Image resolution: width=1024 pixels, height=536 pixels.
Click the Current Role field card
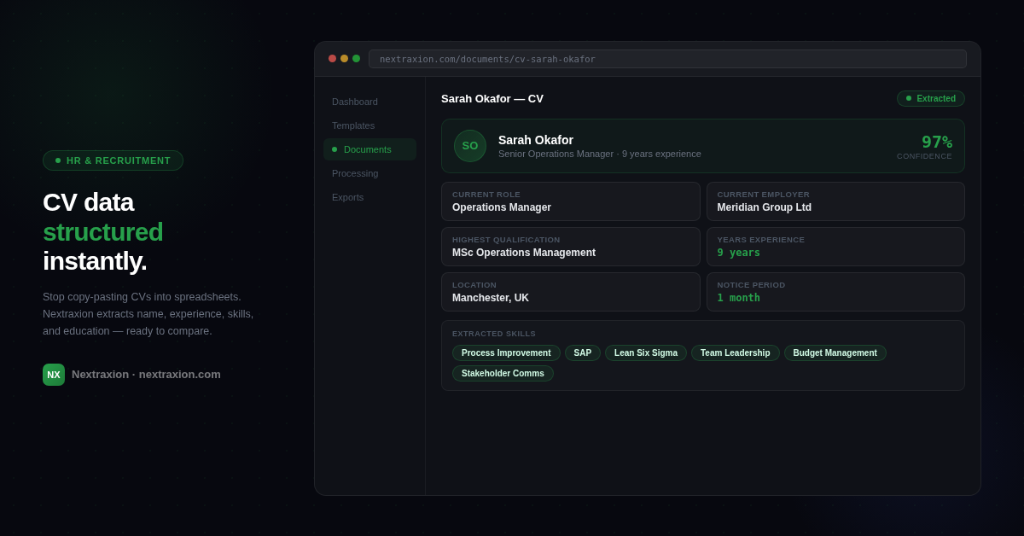click(571, 201)
